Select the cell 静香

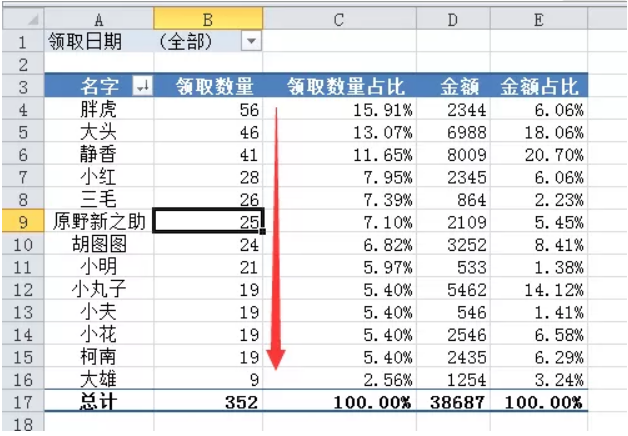click(99, 154)
